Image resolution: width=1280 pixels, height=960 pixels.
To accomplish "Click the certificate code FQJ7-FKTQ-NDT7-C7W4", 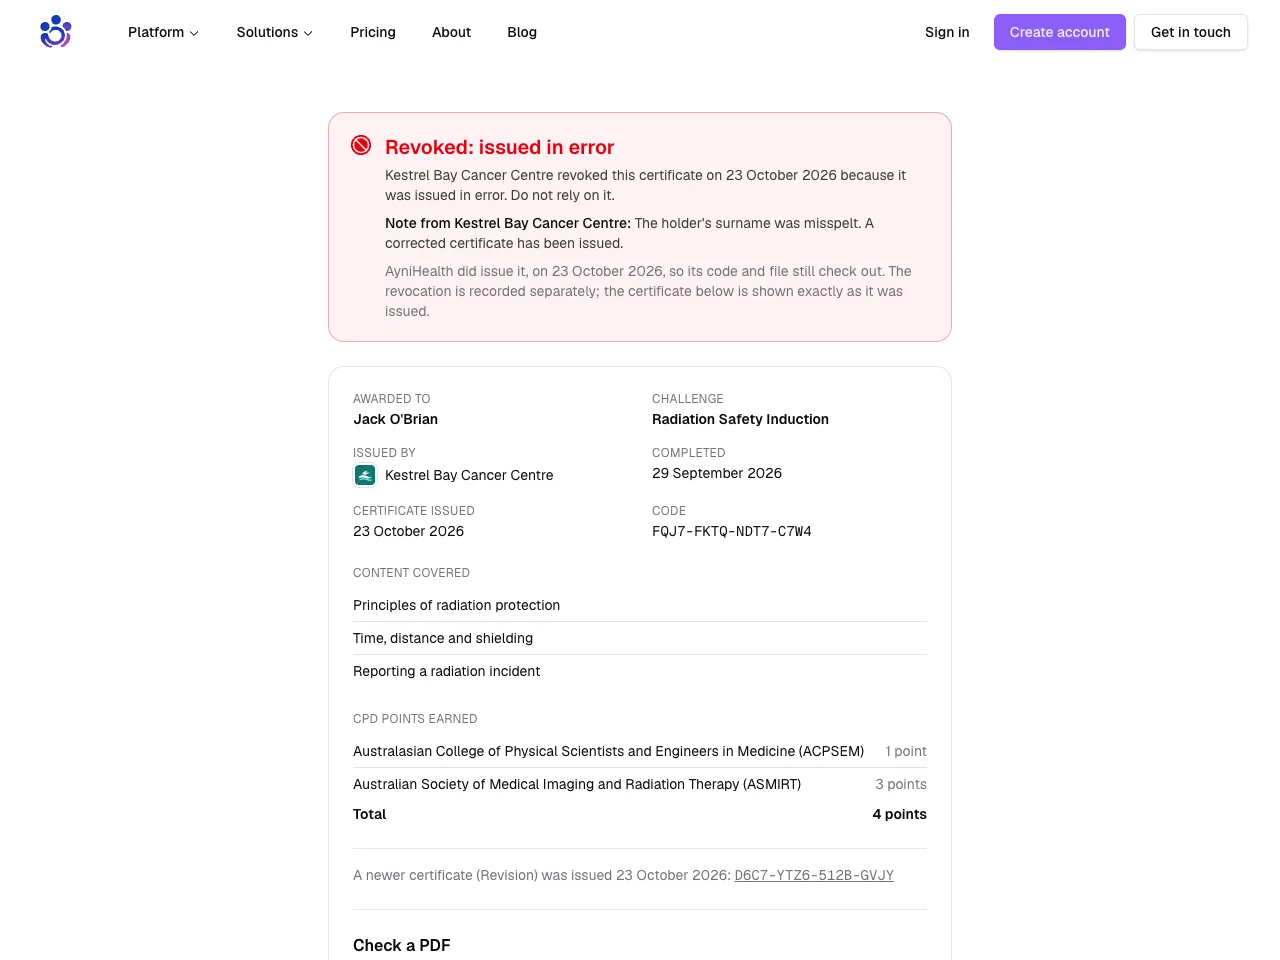I will click(732, 531).
